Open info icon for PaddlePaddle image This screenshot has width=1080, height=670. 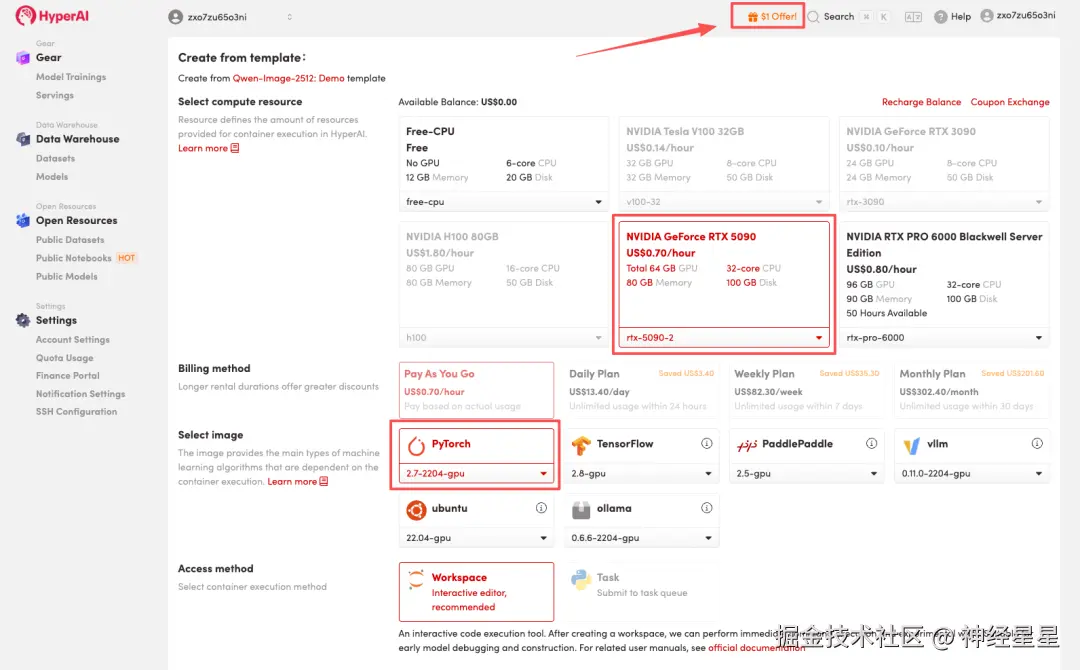coord(871,443)
